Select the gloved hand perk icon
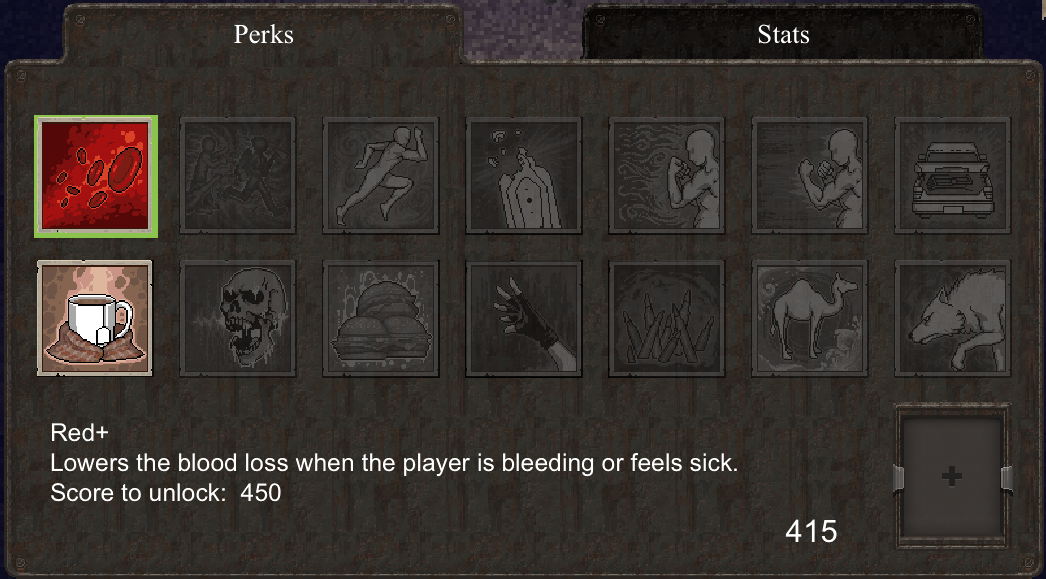Screen dimensions: 1046x579 (524, 318)
